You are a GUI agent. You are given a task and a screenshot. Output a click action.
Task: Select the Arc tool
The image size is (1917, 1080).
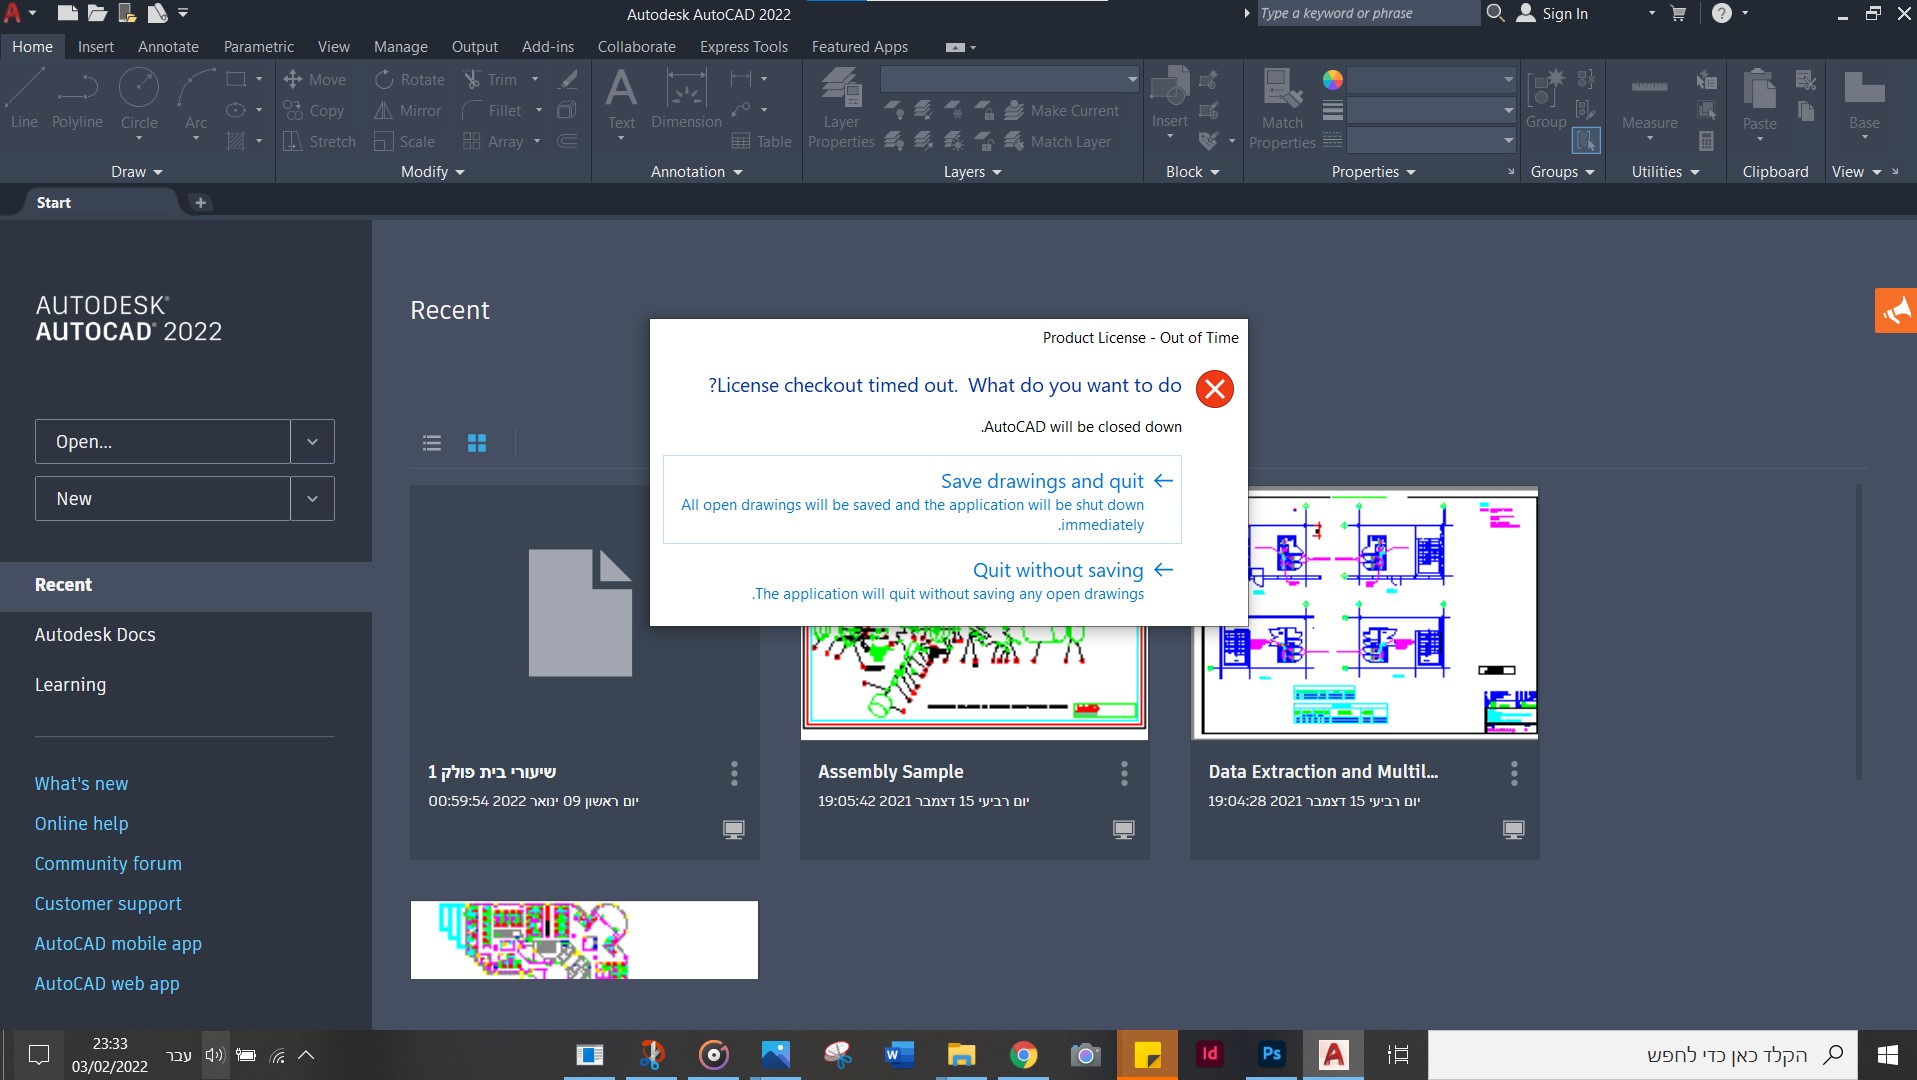[x=196, y=99]
